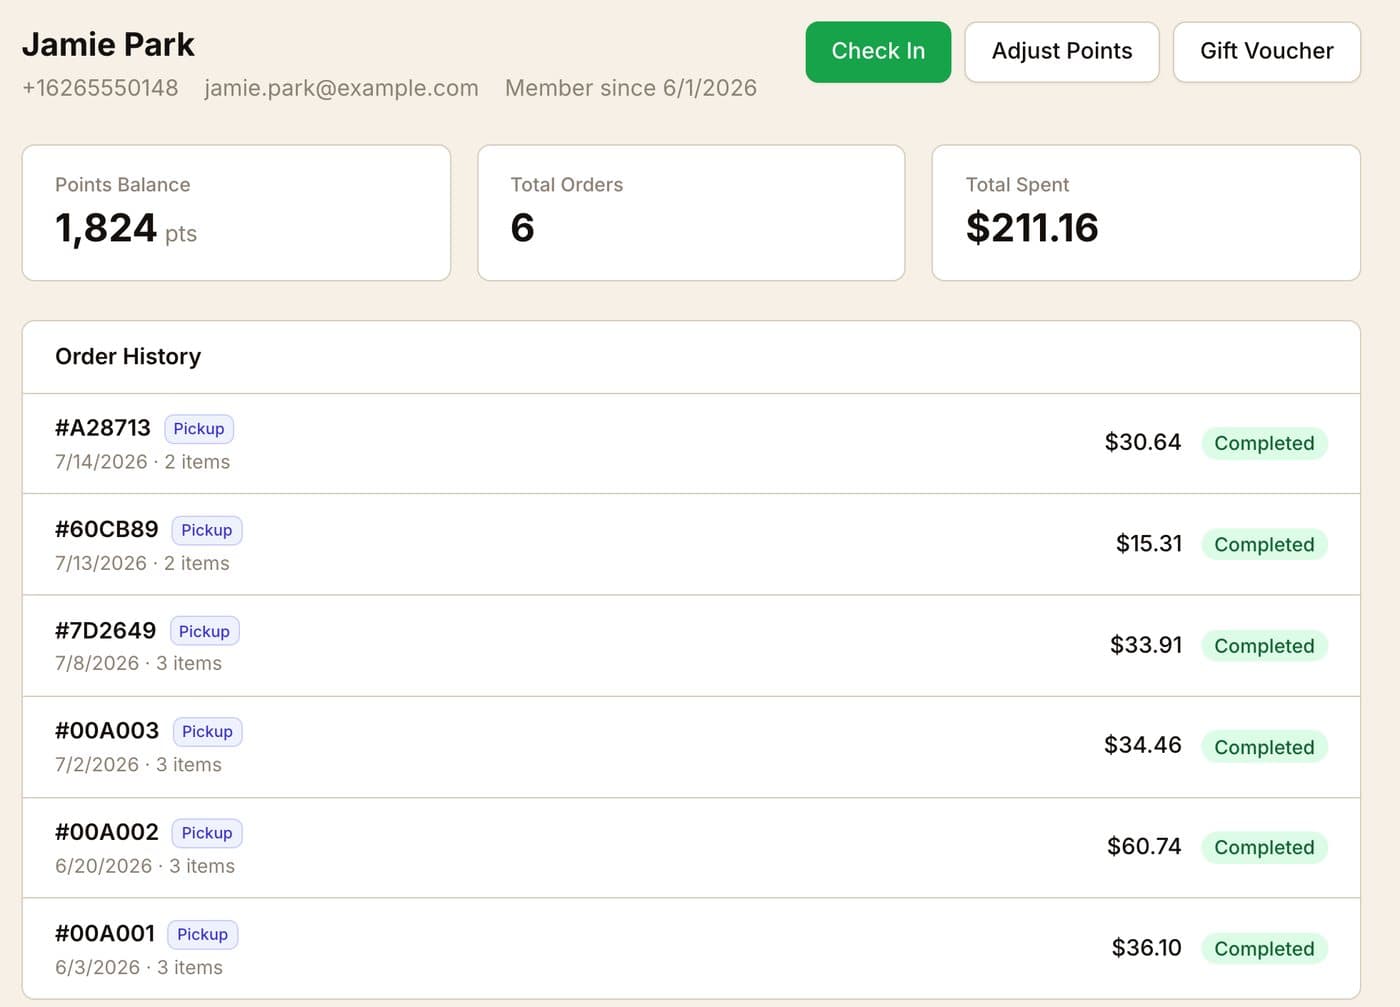Click the 6/20/2026 · 3 items line
The width and height of the screenshot is (1400, 1007).
tap(145, 866)
